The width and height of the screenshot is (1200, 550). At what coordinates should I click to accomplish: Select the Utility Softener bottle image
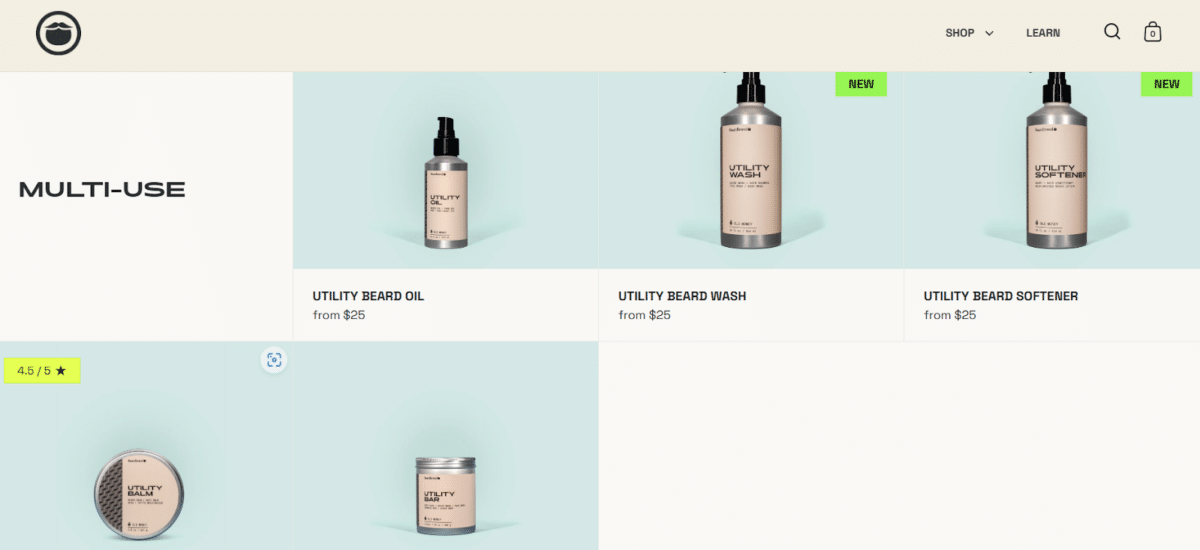(x=1058, y=160)
